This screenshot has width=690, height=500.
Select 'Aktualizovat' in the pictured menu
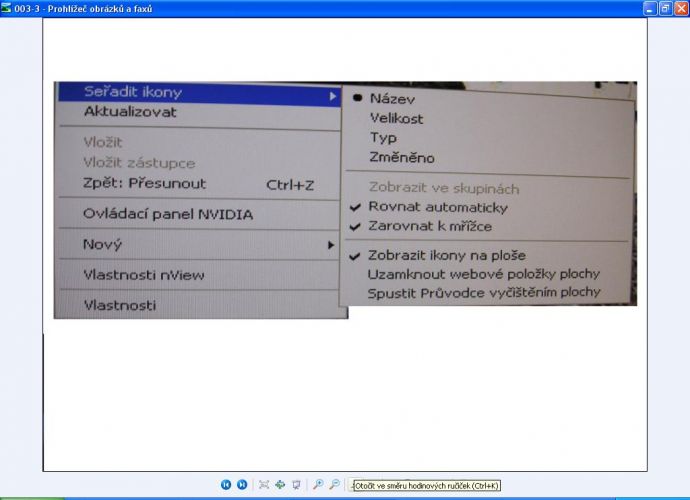point(130,112)
